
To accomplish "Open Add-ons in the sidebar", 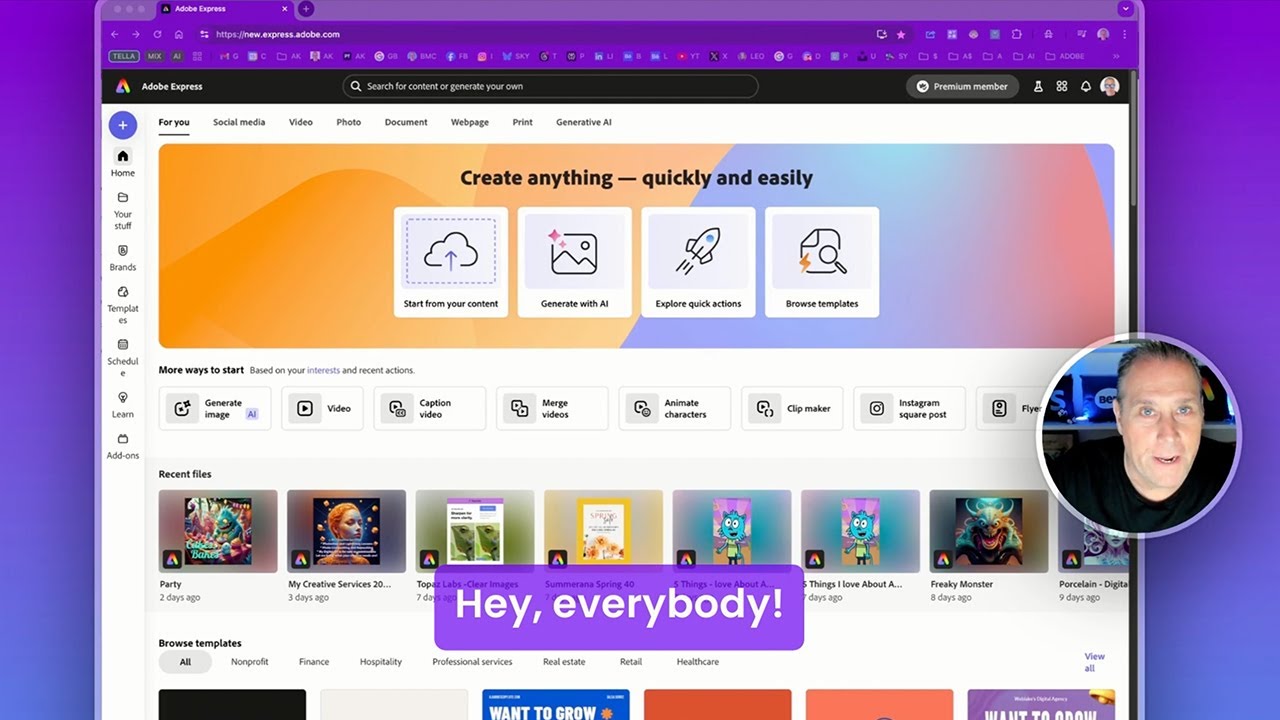I will coord(123,446).
